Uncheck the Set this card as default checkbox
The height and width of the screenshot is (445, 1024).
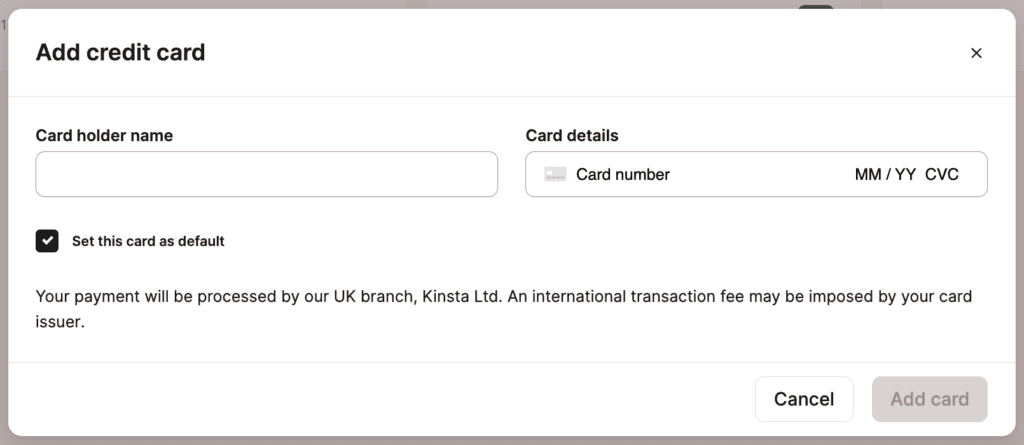(47, 241)
